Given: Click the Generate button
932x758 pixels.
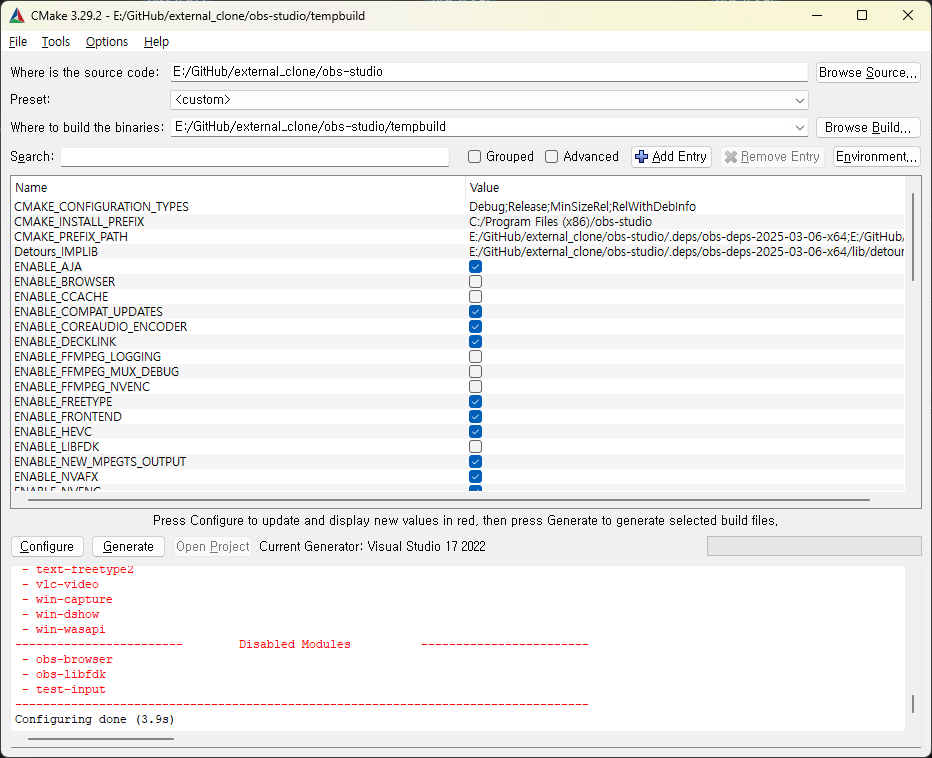Looking at the screenshot, I should click(128, 546).
